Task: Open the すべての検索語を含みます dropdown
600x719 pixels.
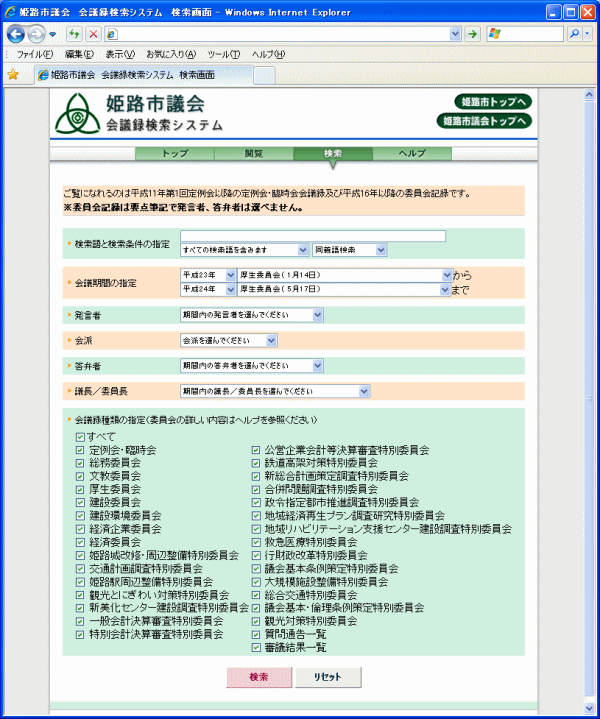Action: (x=244, y=250)
